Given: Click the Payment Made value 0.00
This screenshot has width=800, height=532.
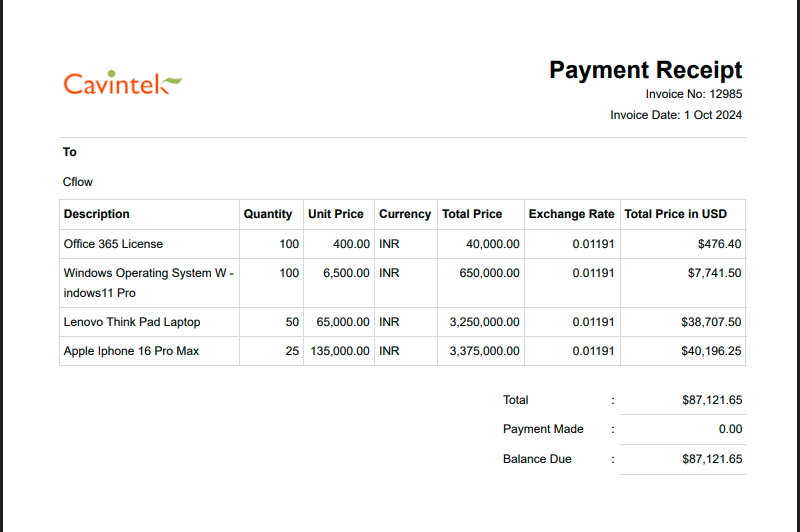Looking at the screenshot, I should (x=730, y=429).
